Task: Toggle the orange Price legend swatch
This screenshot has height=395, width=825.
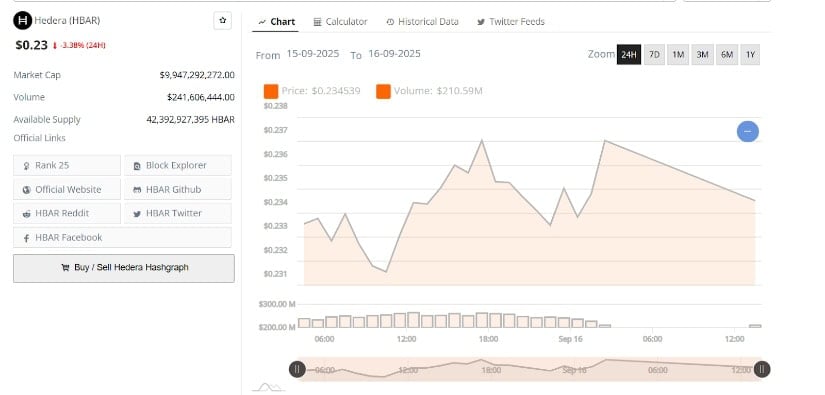Action: (x=271, y=91)
